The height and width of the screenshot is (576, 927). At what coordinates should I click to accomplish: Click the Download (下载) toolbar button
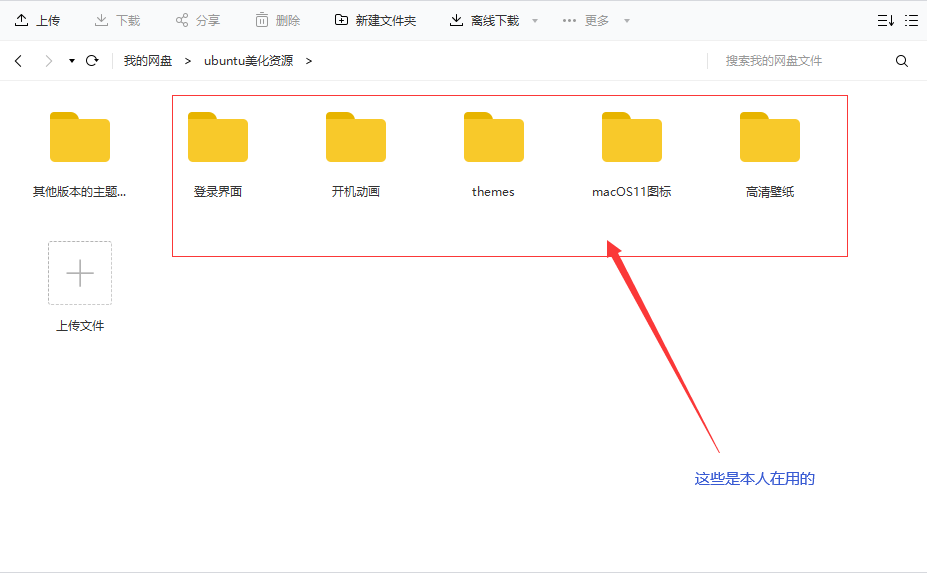coord(118,21)
